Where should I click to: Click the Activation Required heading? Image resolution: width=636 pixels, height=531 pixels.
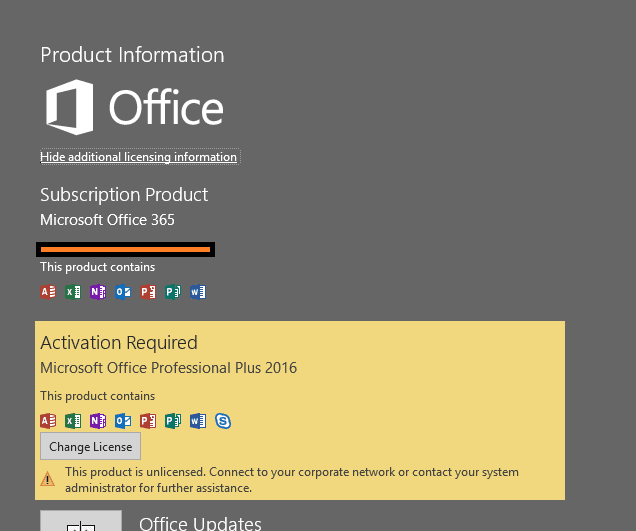click(119, 343)
